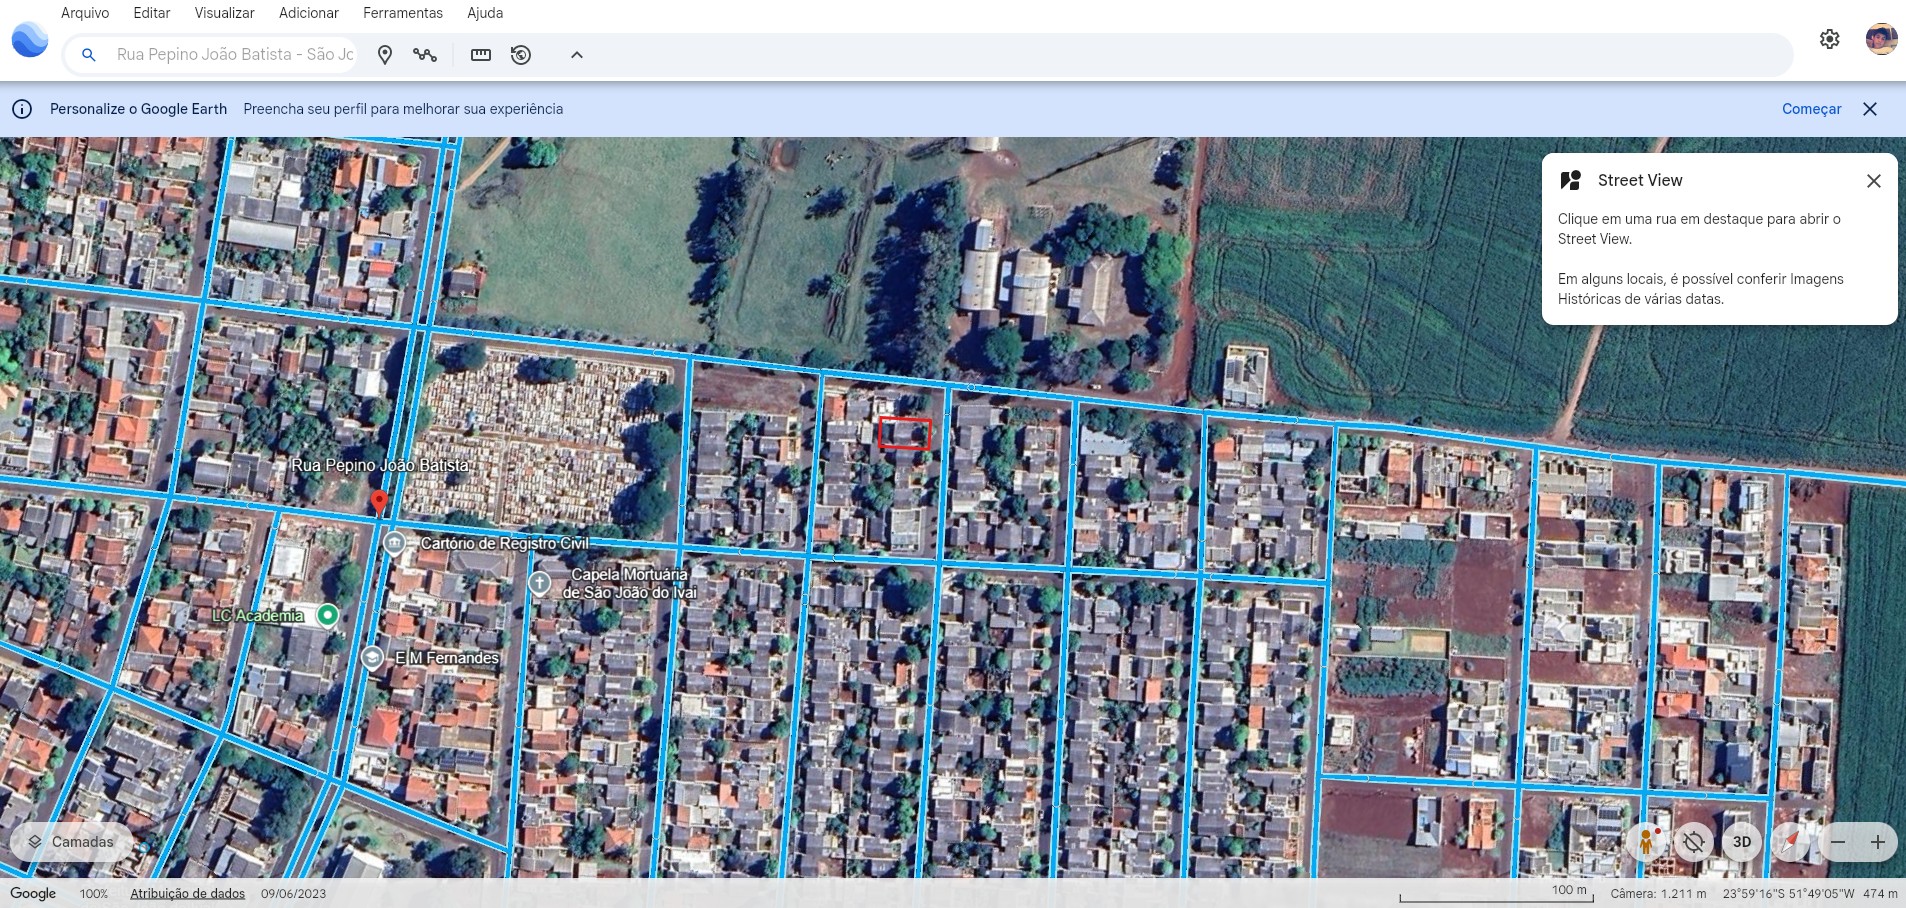Screen dimensions: 1906x908
Task: Open the Atribuição de dados link
Action: (x=187, y=893)
